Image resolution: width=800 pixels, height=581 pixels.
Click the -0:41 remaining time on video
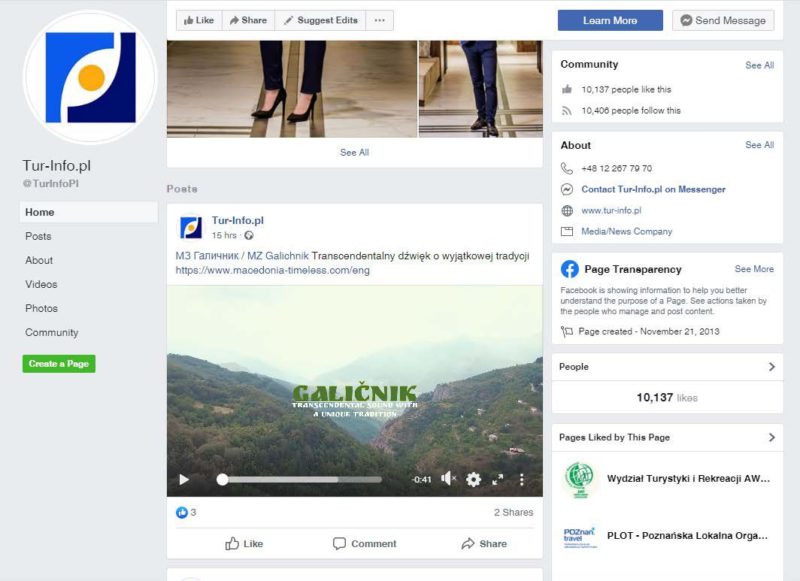[x=422, y=479]
